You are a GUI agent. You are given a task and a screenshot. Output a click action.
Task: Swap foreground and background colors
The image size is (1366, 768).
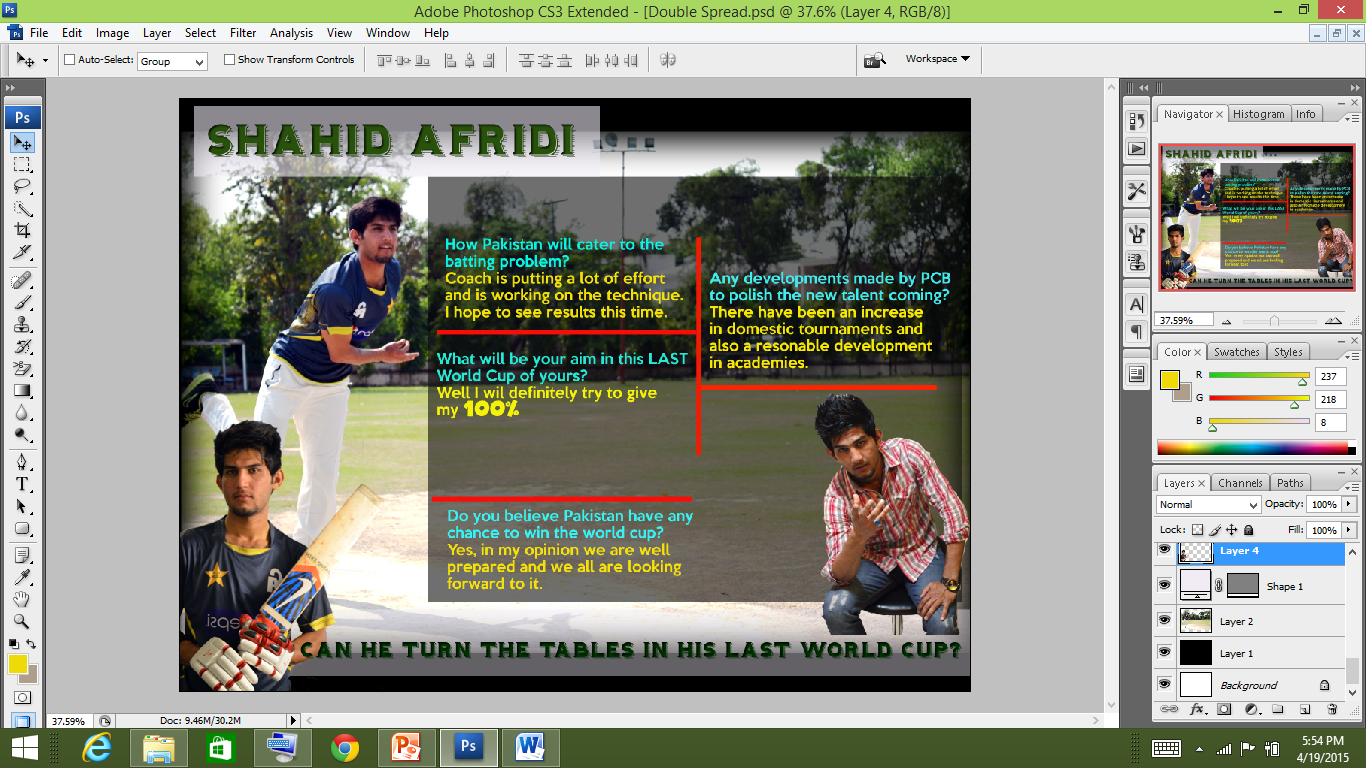(x=31, y=644)
